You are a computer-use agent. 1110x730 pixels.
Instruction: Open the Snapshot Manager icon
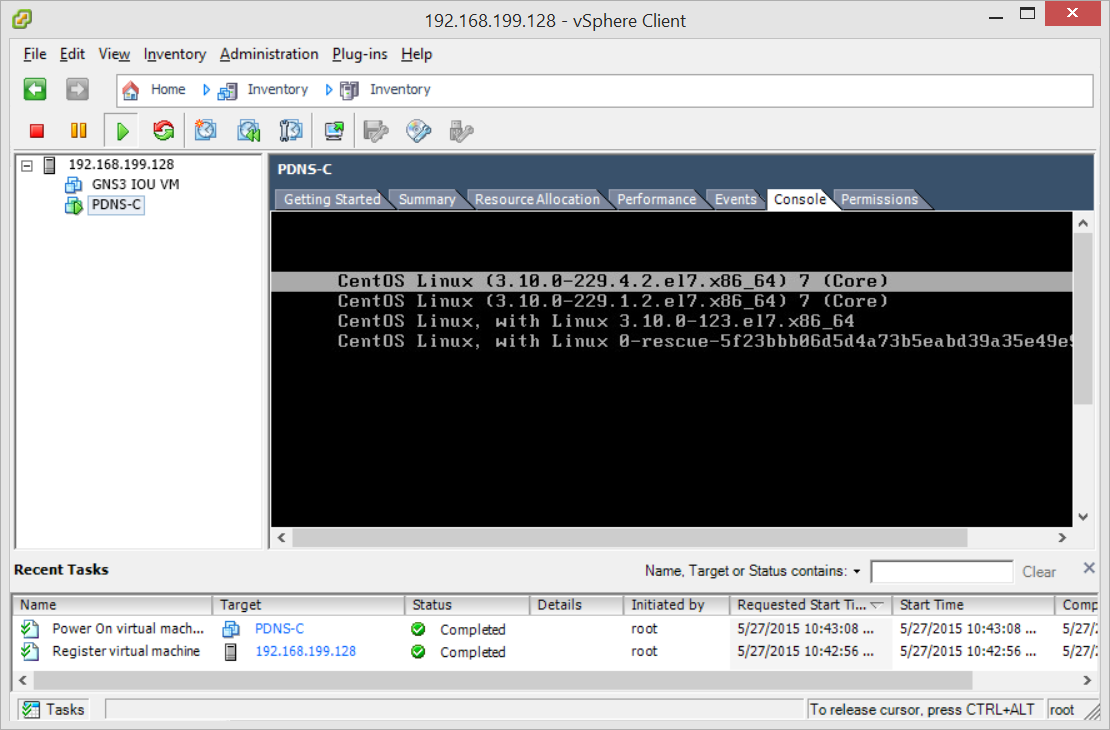click(x=290, y=131)
